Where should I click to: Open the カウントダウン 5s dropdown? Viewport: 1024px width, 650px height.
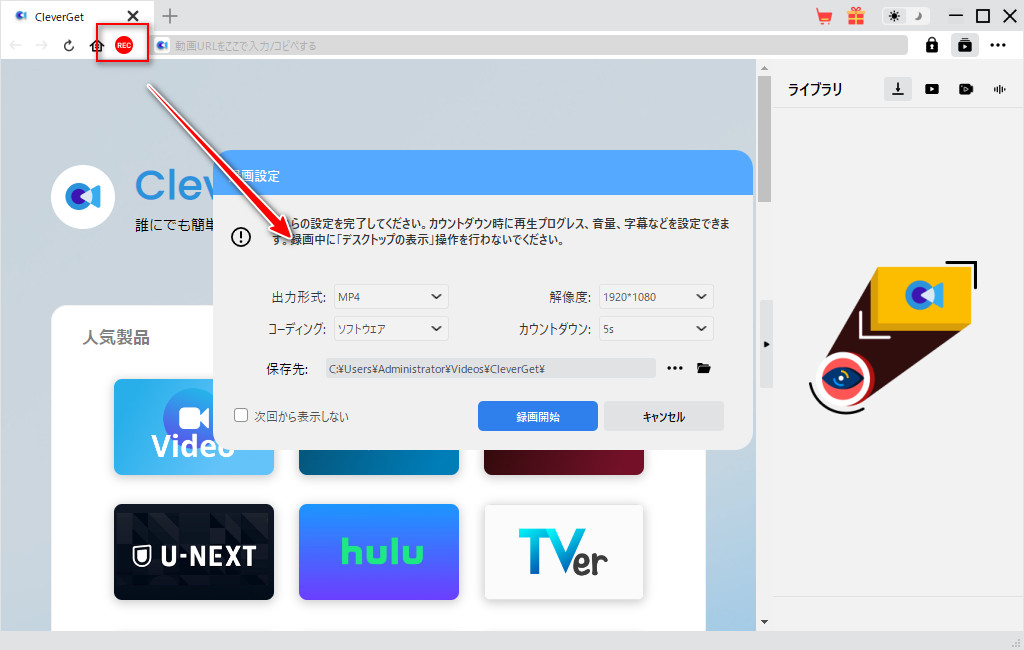[656, 328]
